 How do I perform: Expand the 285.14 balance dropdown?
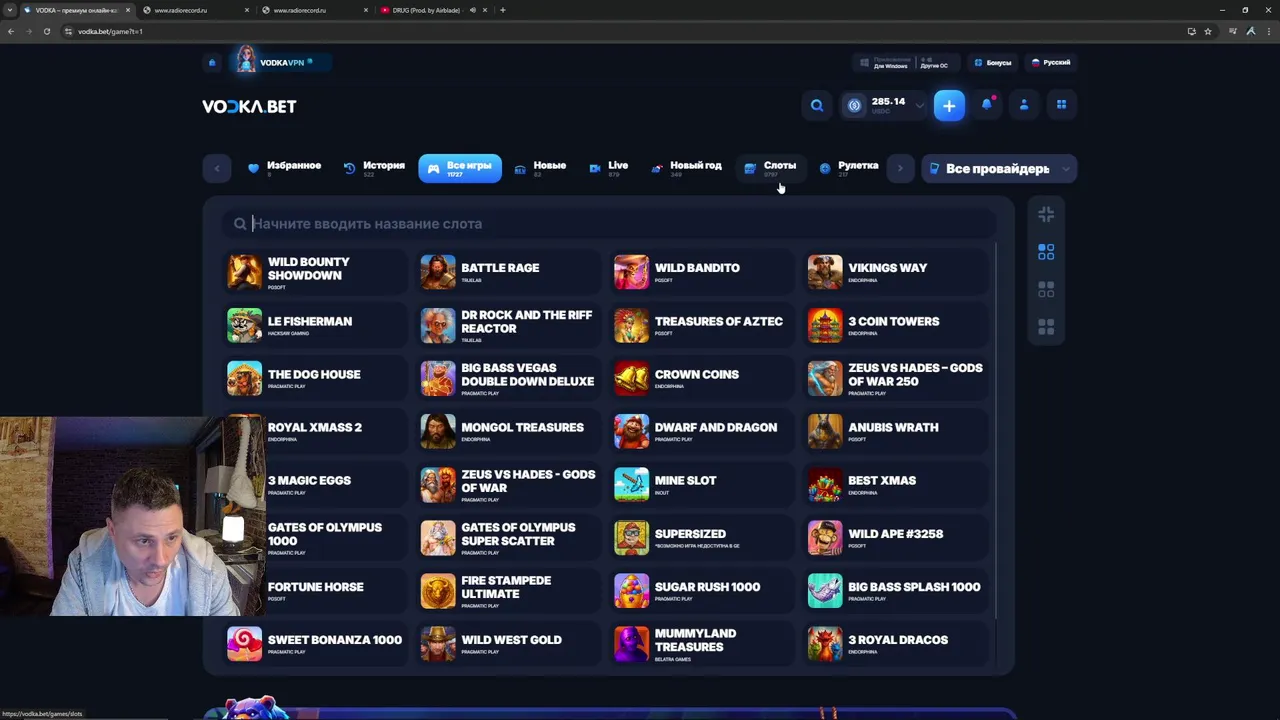pos(920,105)
